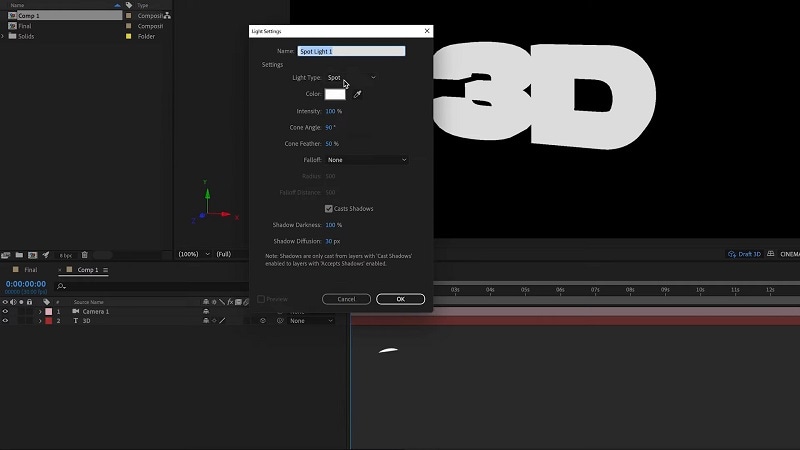Click the 05s mark on the time ruler

[525, 290]
